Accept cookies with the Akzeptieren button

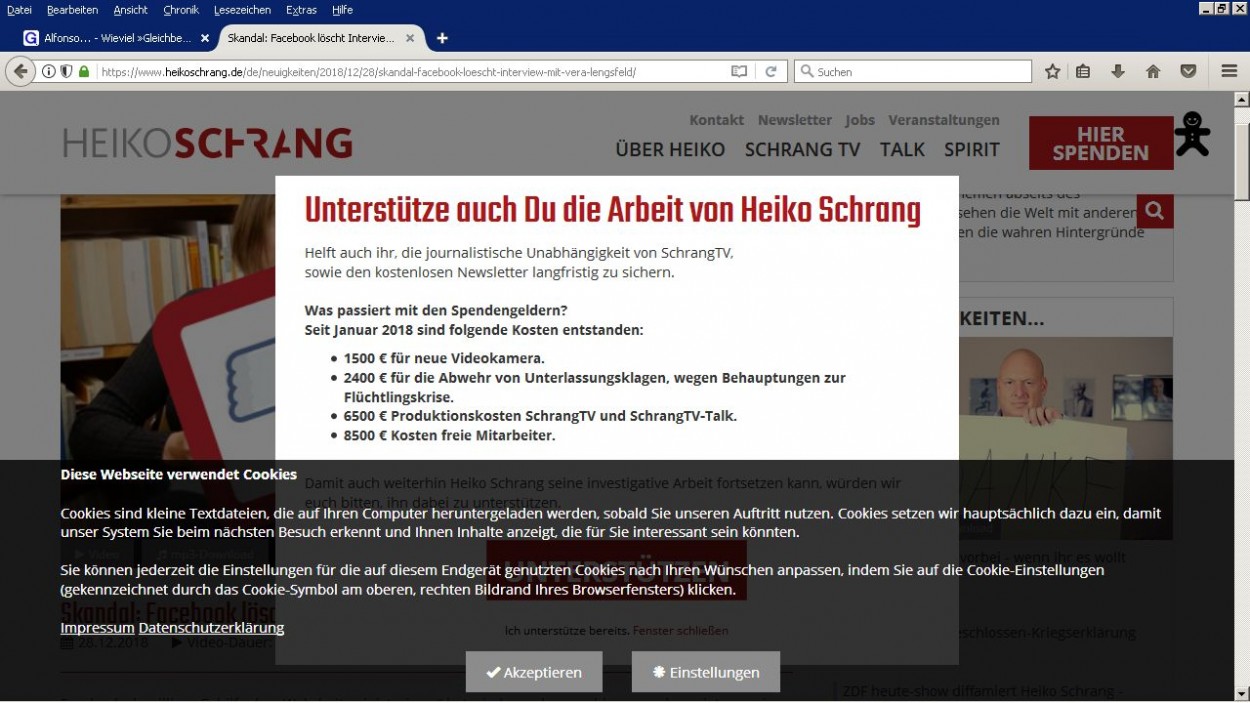coord(534,672)
